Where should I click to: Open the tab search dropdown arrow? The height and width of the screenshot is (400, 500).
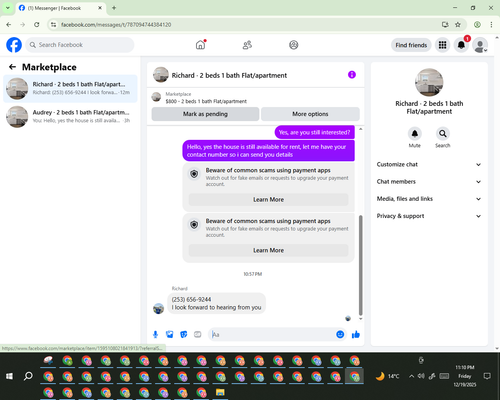point(8,8)
